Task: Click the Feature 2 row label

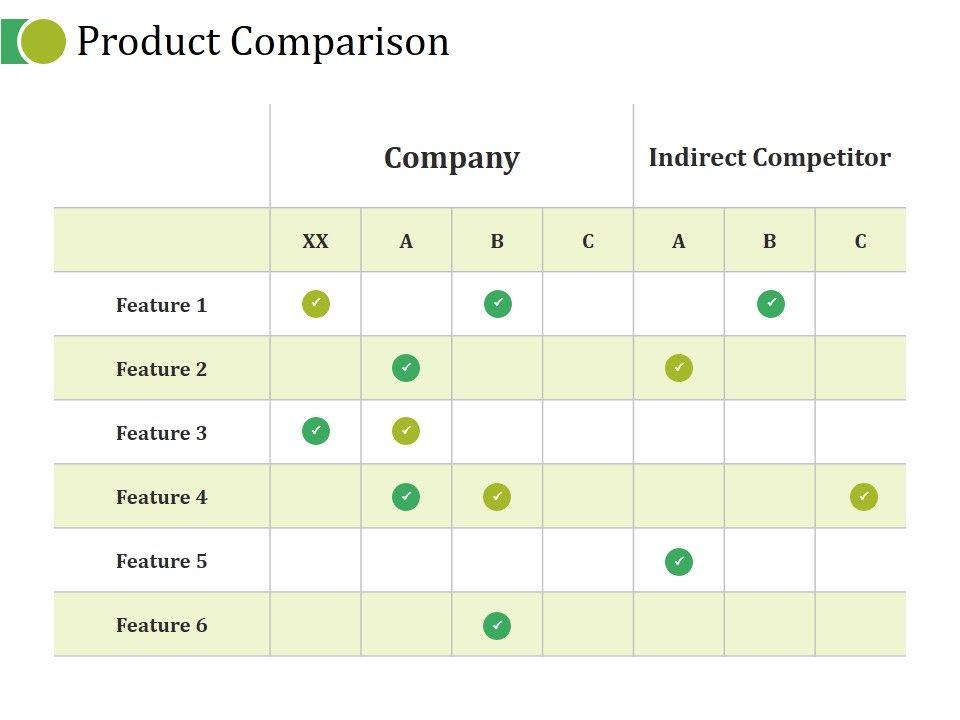Action: (161, 369)
